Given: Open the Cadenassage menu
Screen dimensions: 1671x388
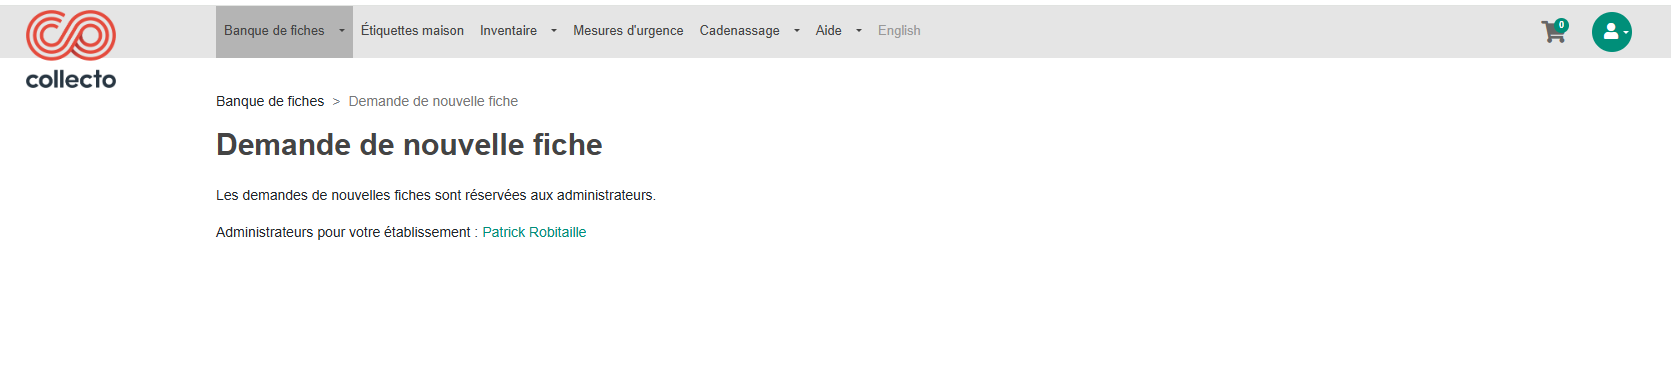Looking at the screenshot, I should tap(739, 31).
